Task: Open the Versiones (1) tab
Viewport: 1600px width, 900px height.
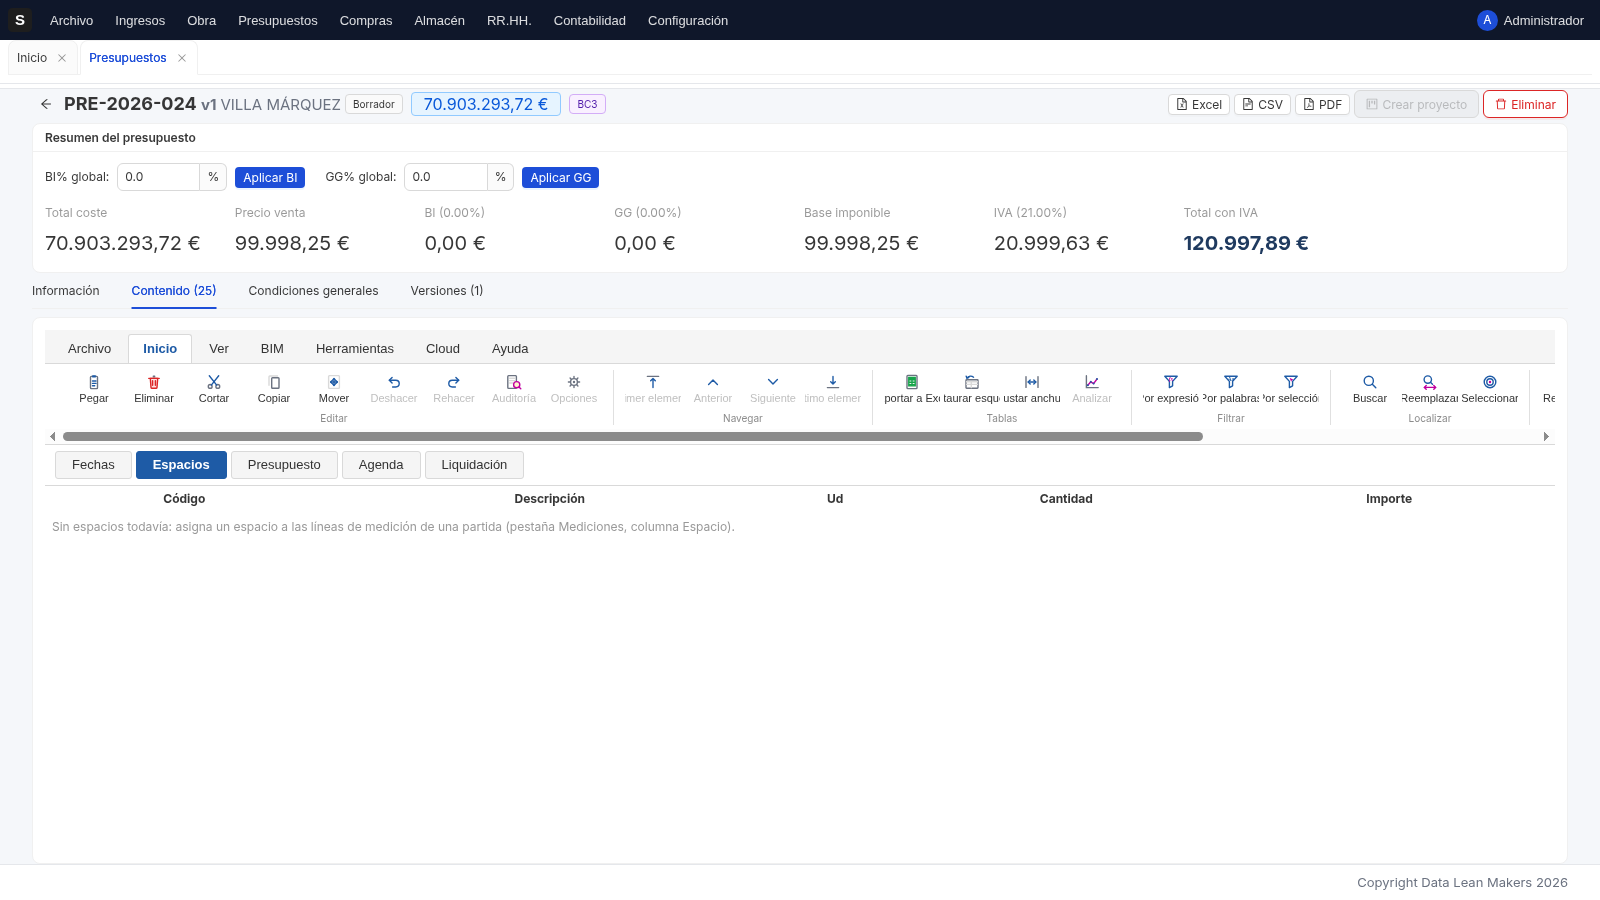Action: pyautogui.click(x=447, y=291)
